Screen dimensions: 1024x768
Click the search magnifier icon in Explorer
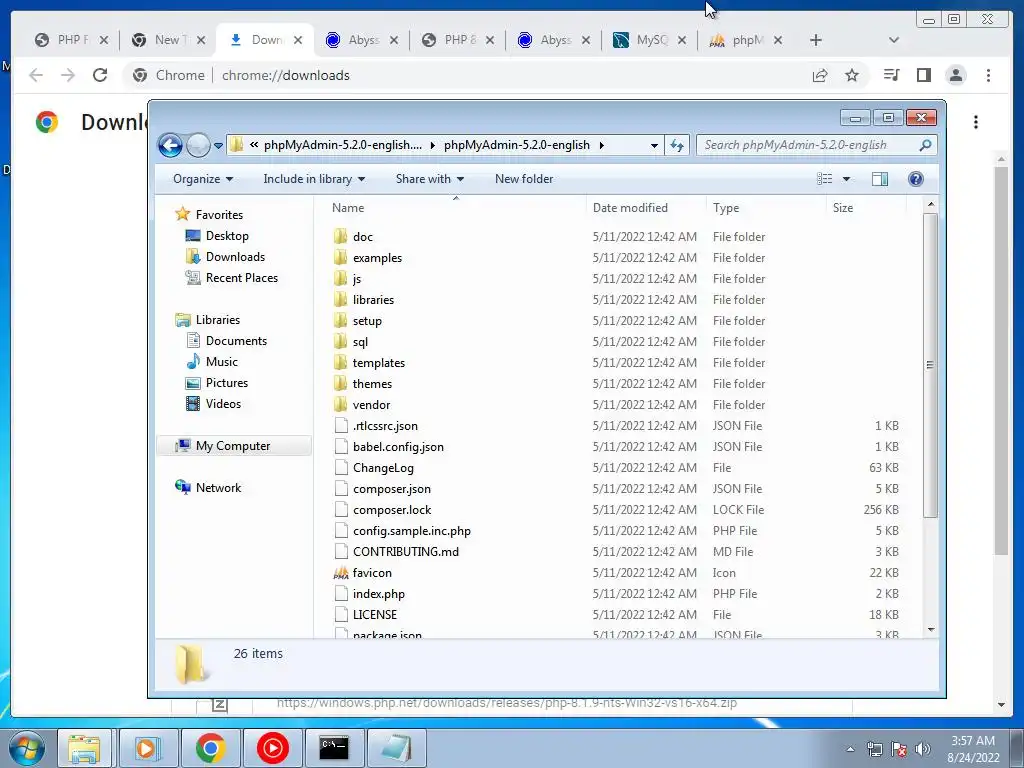coord(925,145)
